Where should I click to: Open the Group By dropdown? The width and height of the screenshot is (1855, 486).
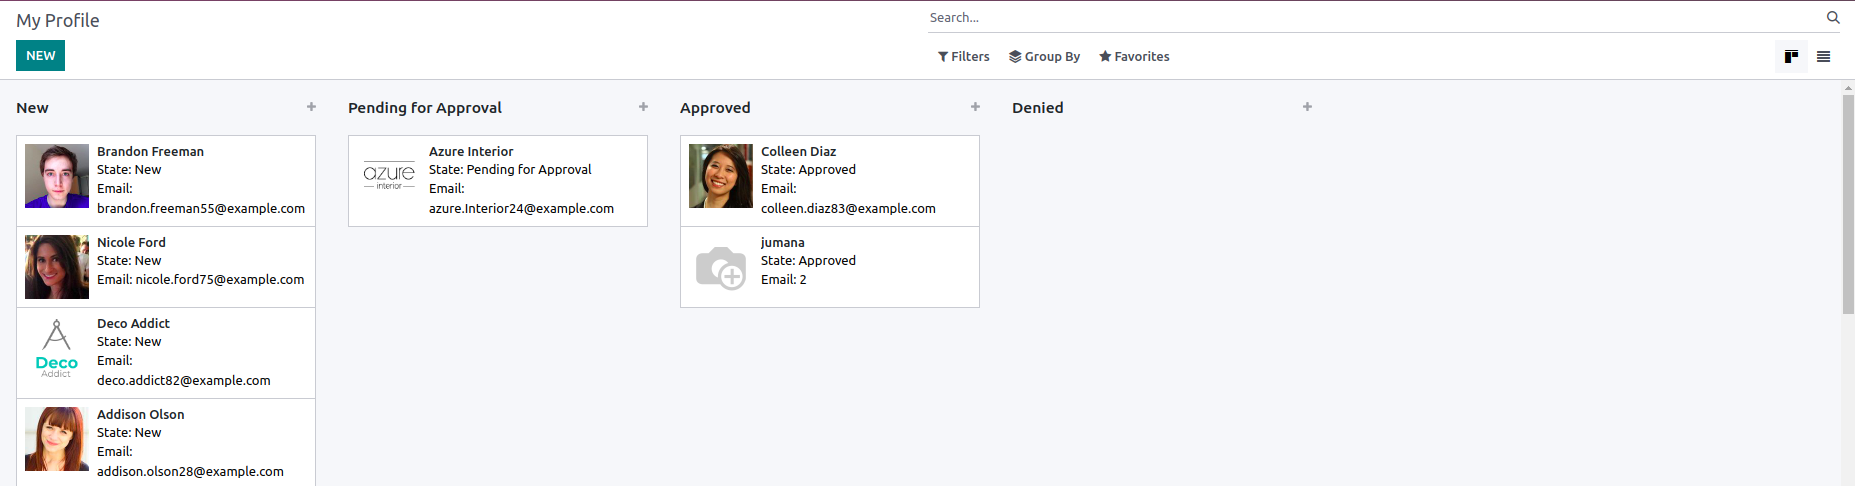point(1044,57)
